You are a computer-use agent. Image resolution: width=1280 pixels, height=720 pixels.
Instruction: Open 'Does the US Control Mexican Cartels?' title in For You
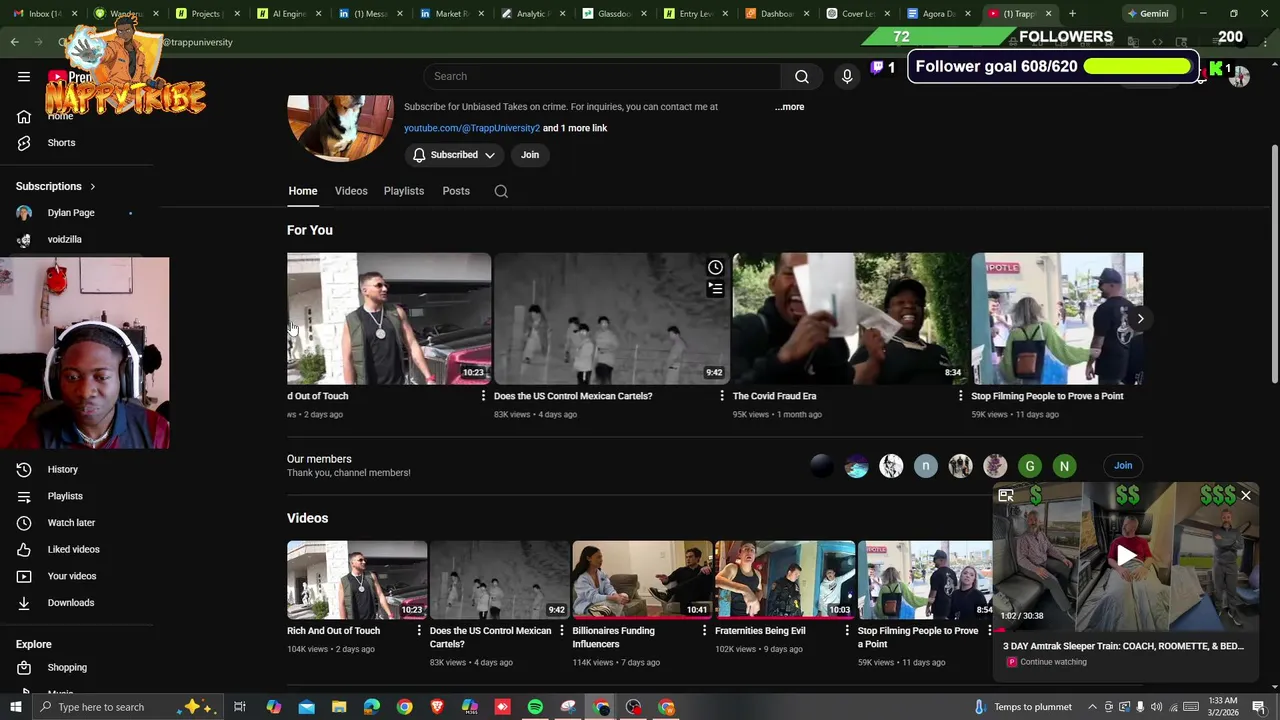pyautogui.click(x=573, y=396)
